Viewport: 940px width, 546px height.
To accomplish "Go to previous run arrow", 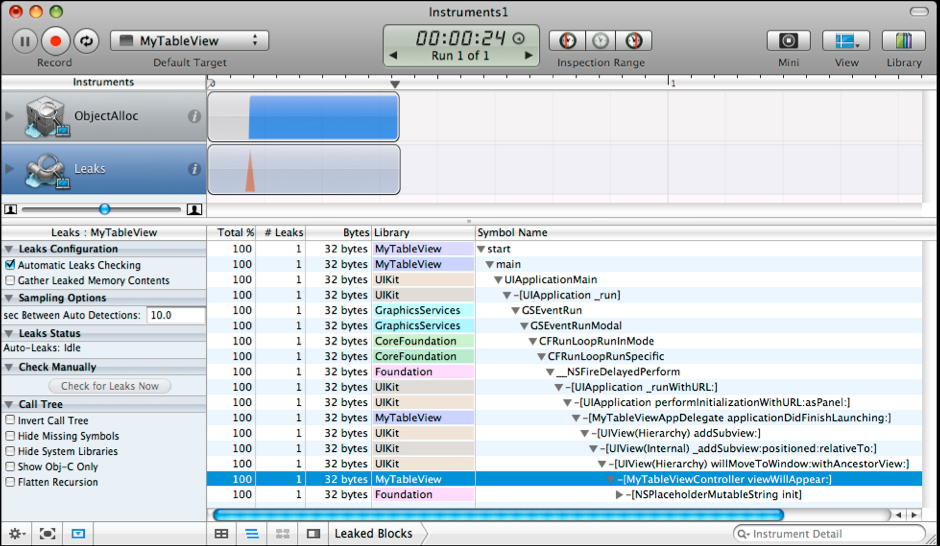I will 393,55.
